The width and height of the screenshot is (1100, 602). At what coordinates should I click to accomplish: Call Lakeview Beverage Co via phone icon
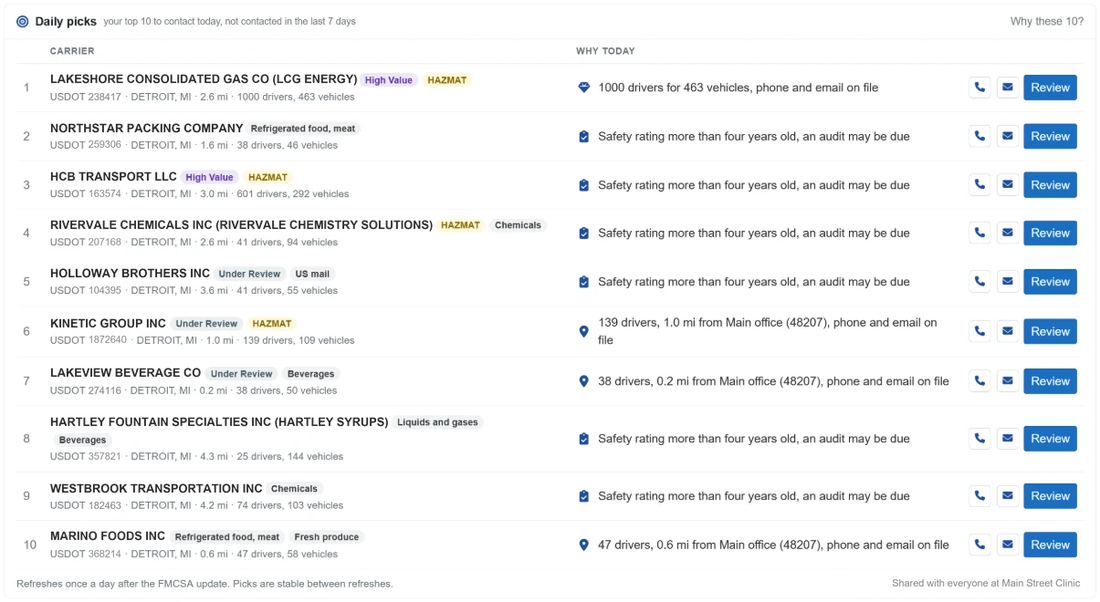979,381
